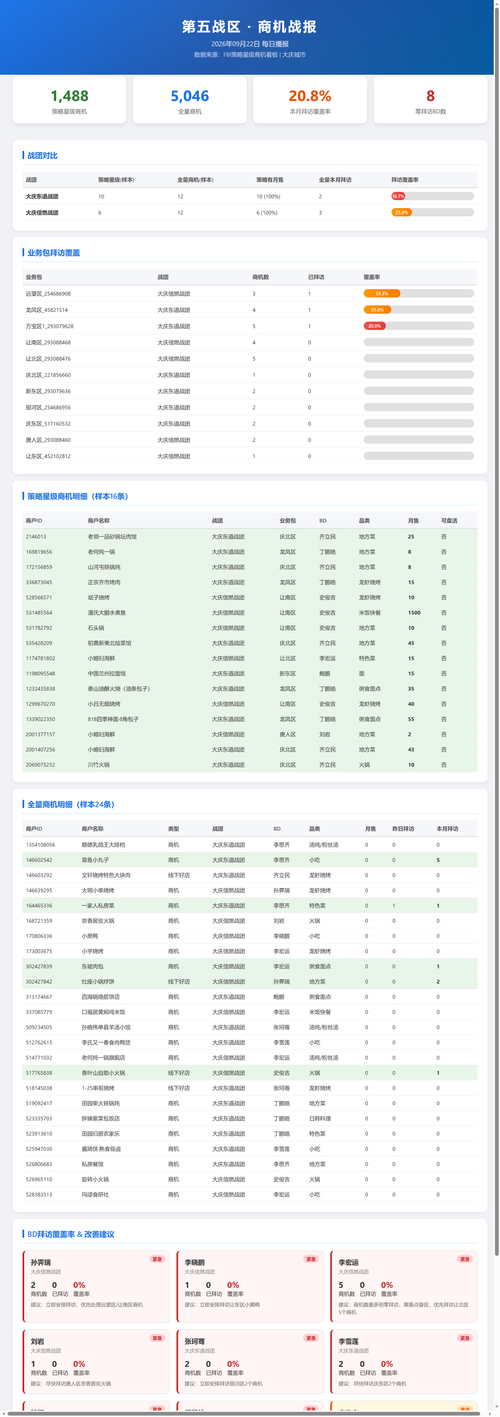
Task: Click the merchant name 旋转小火锅
Action: (x=96, y=1179)
